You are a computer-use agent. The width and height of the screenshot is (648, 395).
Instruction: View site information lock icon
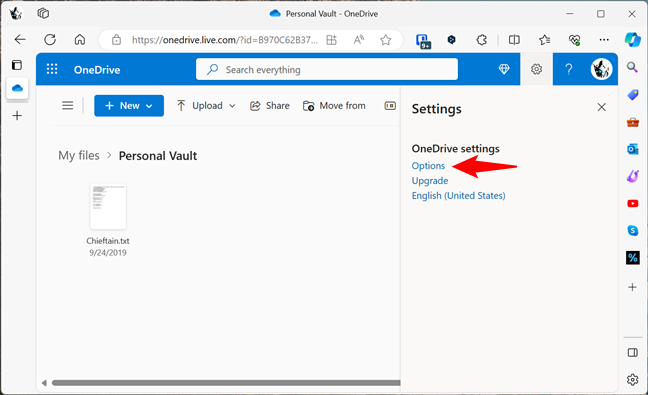point(117,40)
